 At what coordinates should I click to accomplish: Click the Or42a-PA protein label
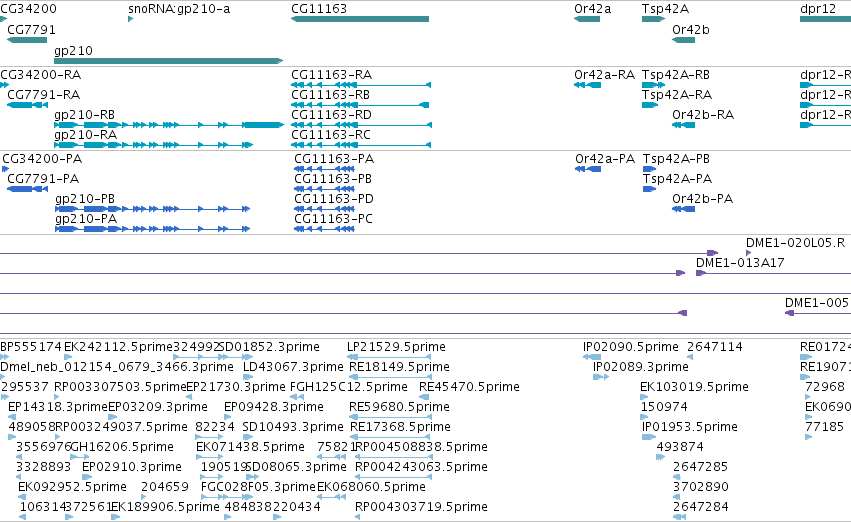[x=605, y=159]
